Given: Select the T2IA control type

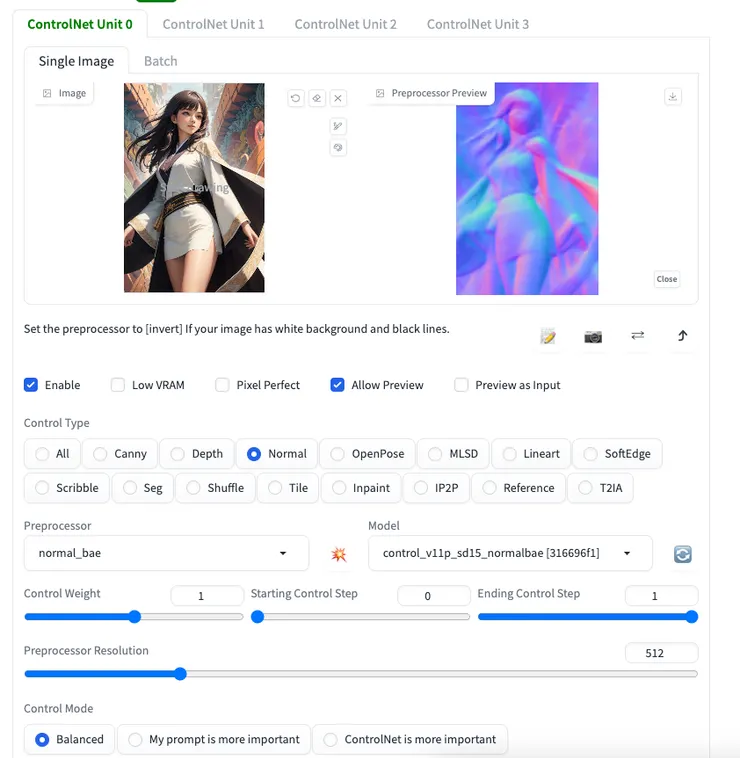Looking at the screenshot, I should (600, 488).
